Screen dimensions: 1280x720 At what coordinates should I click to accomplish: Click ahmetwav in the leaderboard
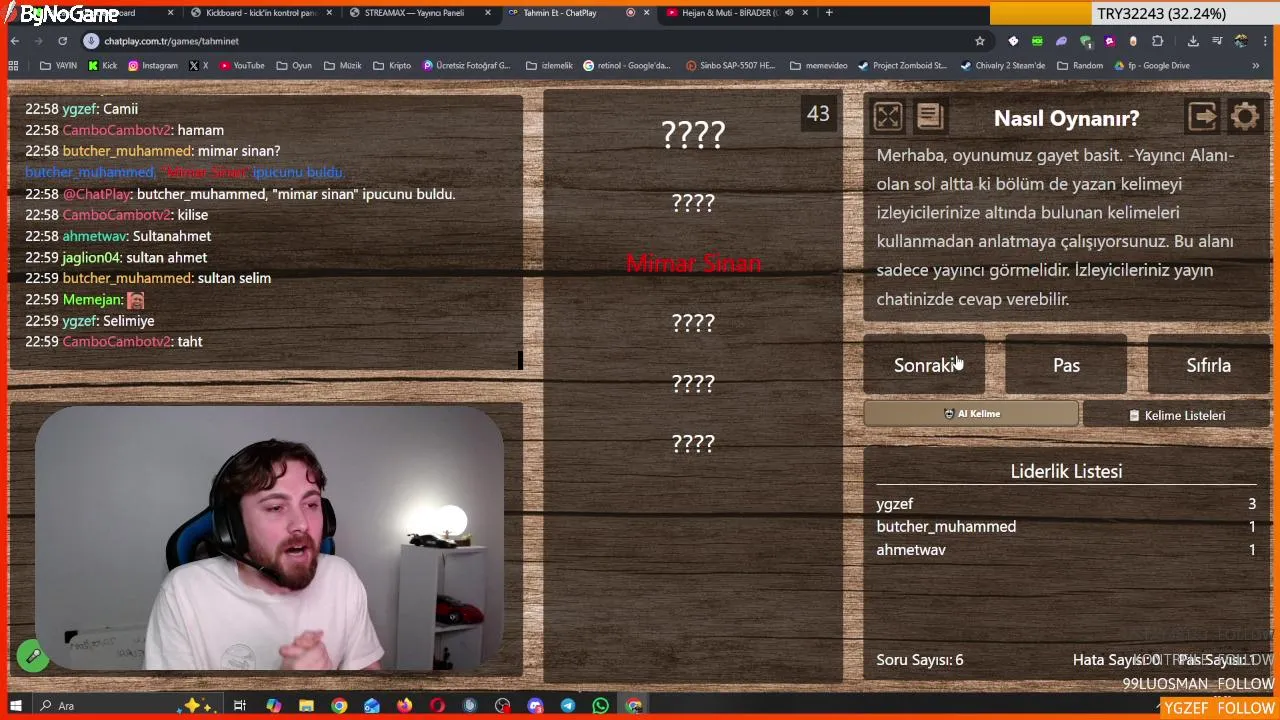coord(911,550)
